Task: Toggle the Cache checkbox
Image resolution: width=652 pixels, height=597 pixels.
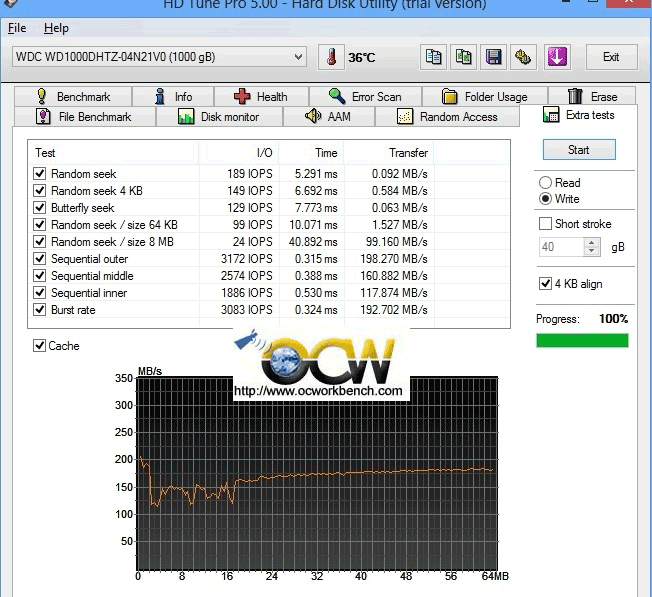Action: click(39, 345)
